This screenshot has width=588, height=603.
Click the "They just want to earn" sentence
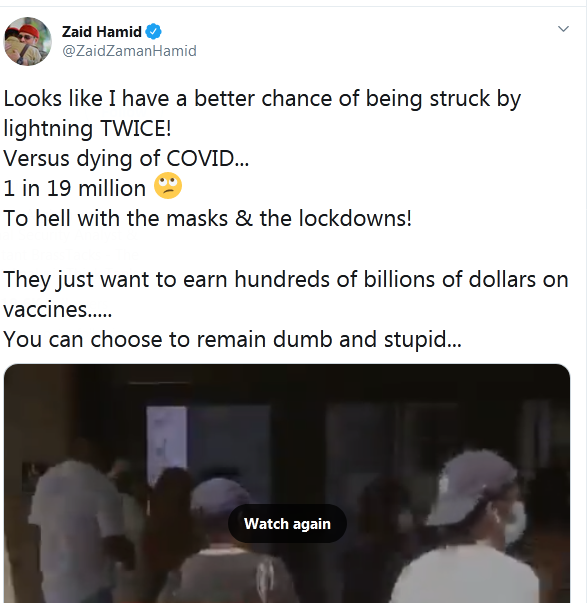[x=286, y=279]
